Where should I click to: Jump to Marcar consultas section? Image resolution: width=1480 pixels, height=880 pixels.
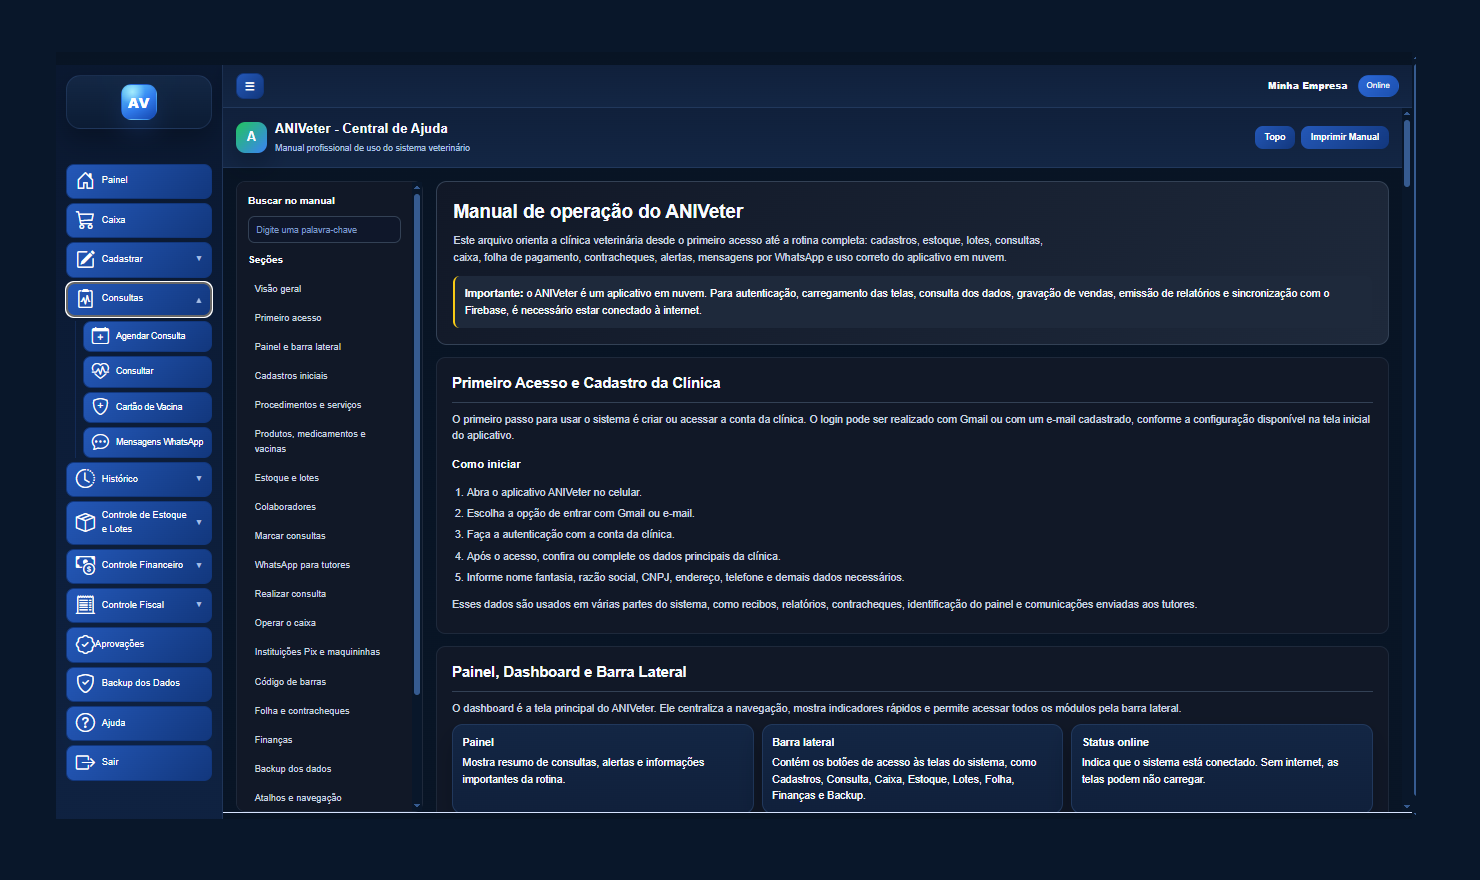click(290, 536)
